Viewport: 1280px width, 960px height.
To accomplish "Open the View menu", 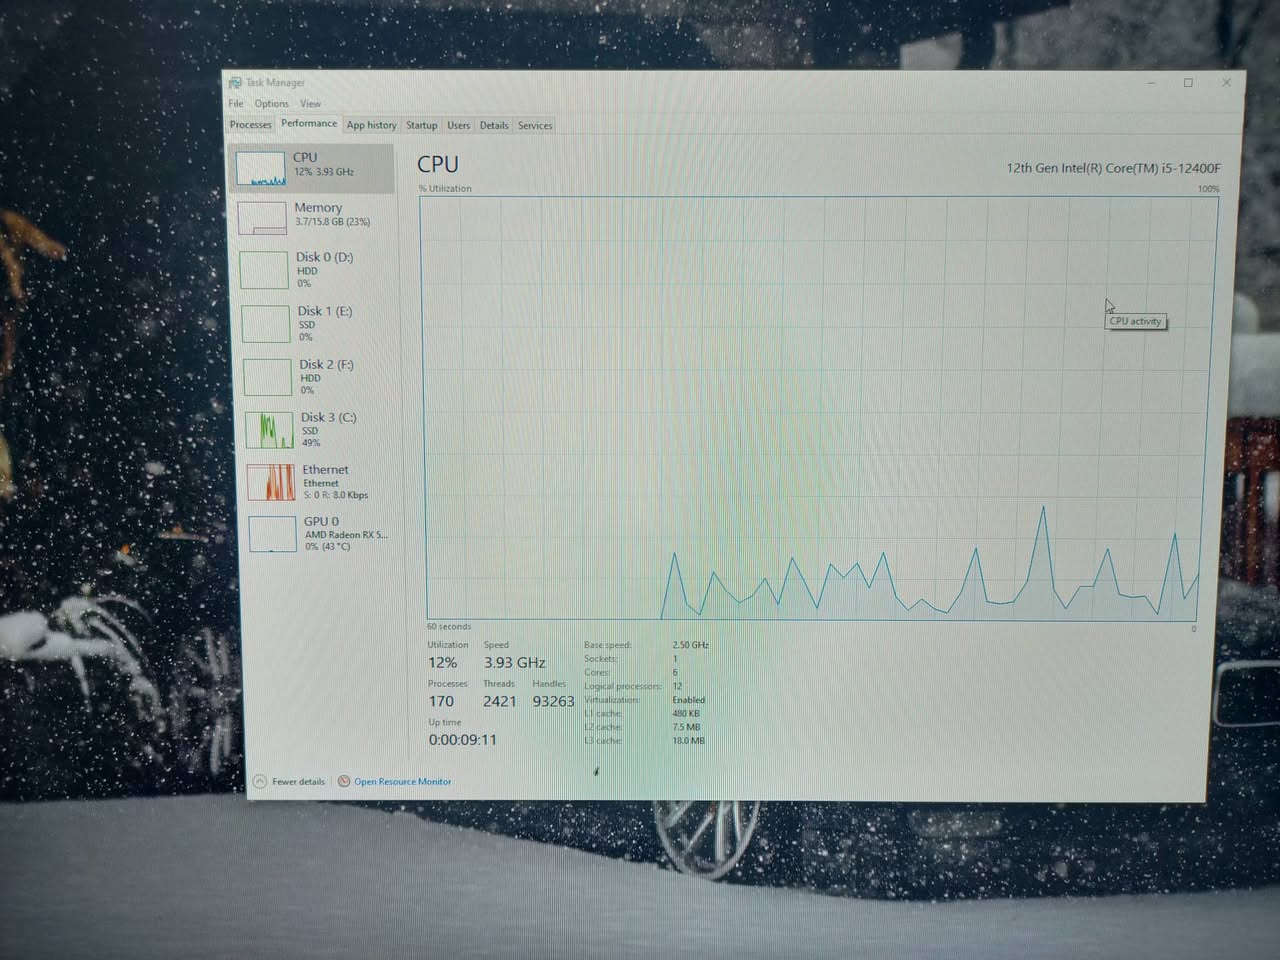I will click(311, 104).
